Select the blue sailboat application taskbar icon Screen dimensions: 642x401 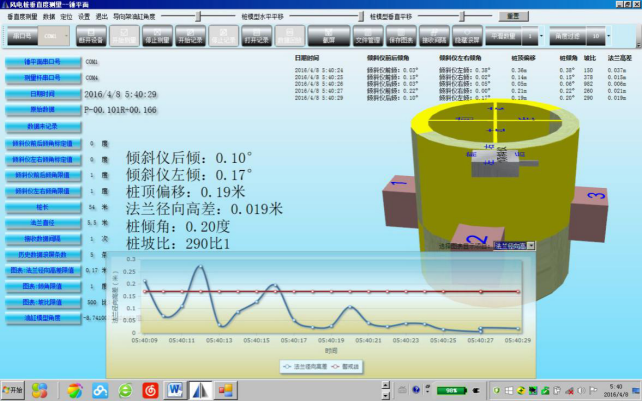tap(199, 389)
